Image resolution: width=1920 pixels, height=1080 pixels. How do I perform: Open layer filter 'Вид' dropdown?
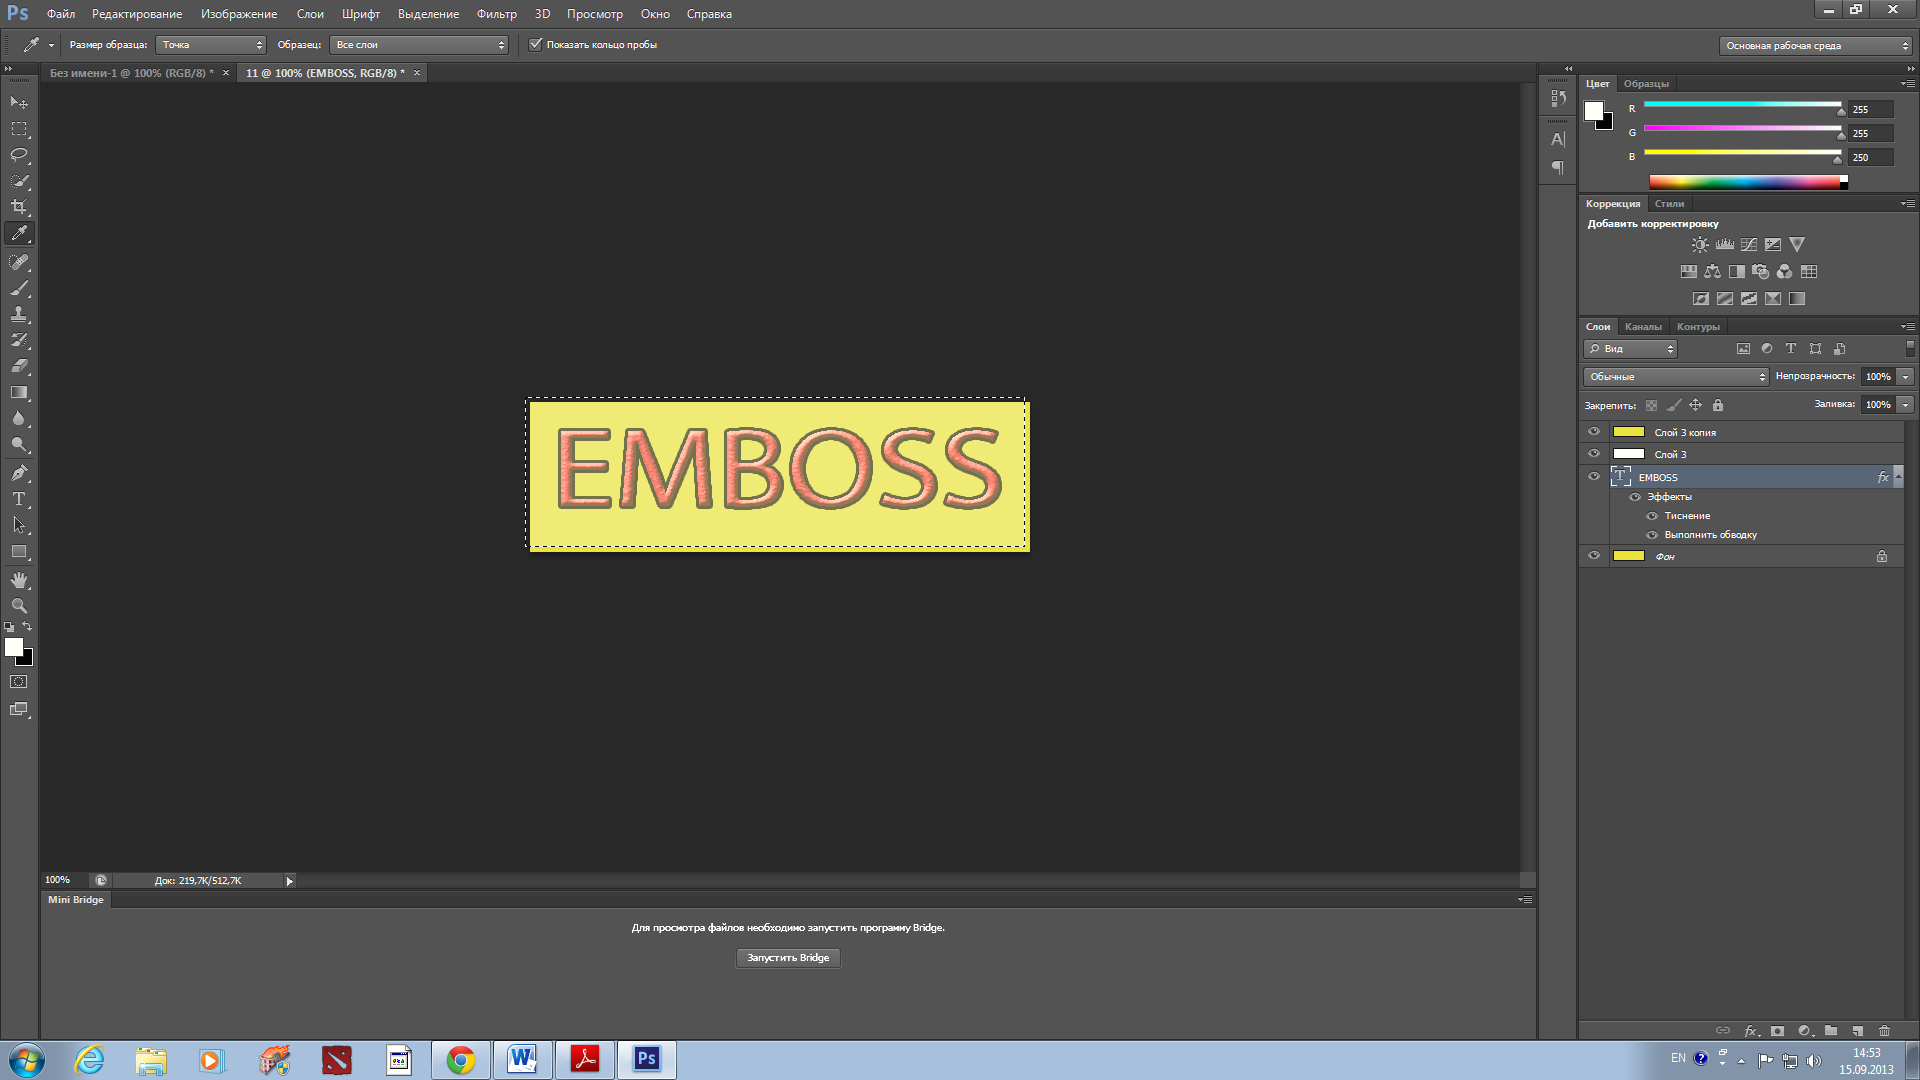[1630, 349]
